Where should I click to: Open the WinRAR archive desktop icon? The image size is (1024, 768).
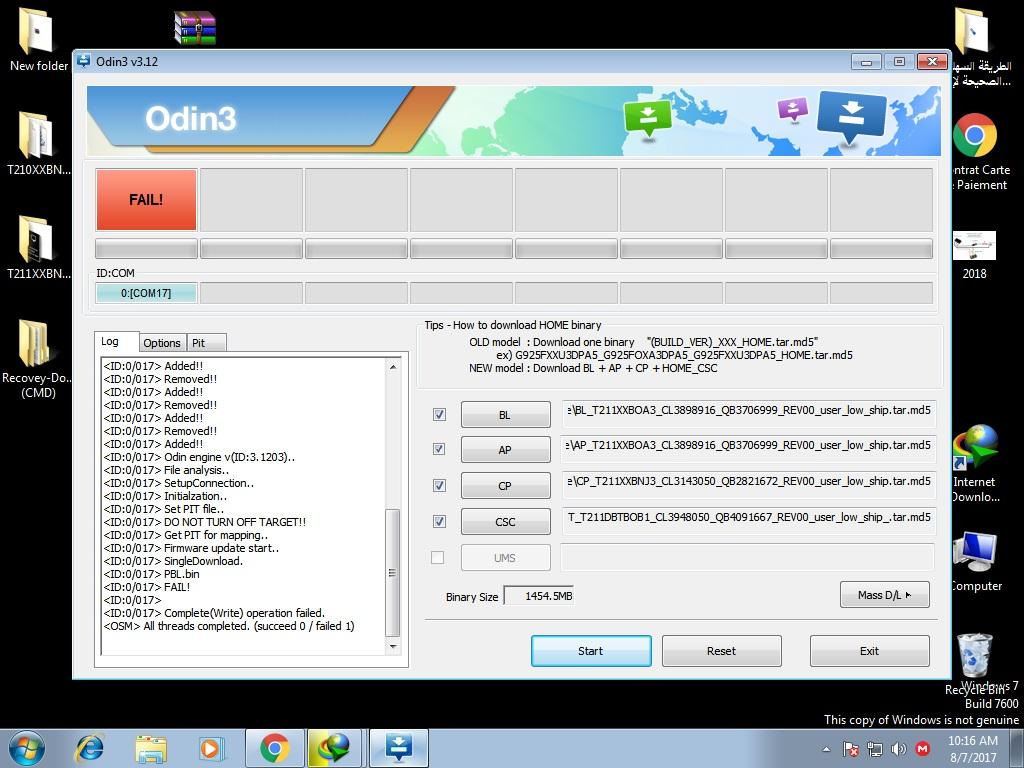tap(195, 27)
